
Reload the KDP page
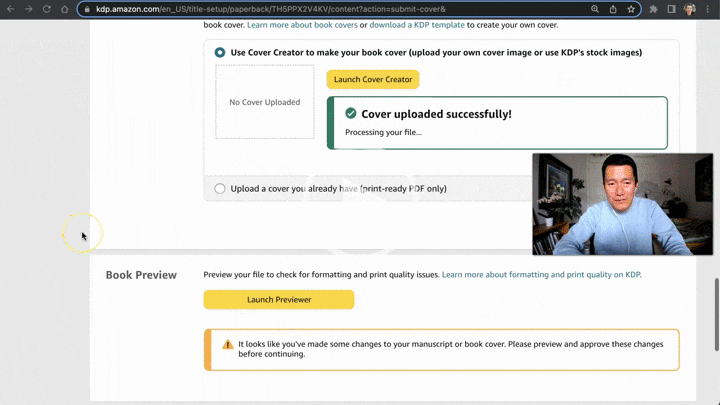[46, 9]
